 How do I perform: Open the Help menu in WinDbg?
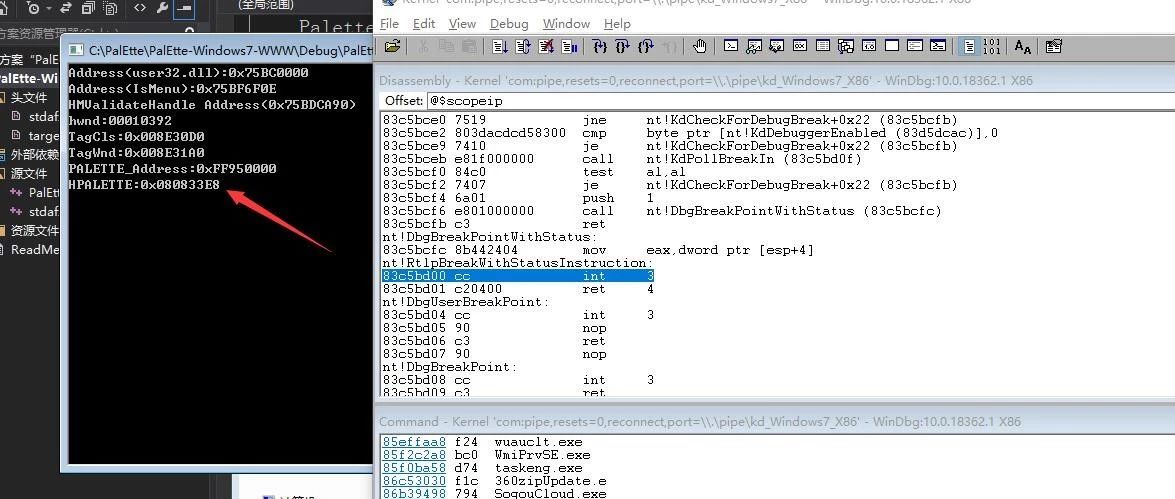(617, 24)
